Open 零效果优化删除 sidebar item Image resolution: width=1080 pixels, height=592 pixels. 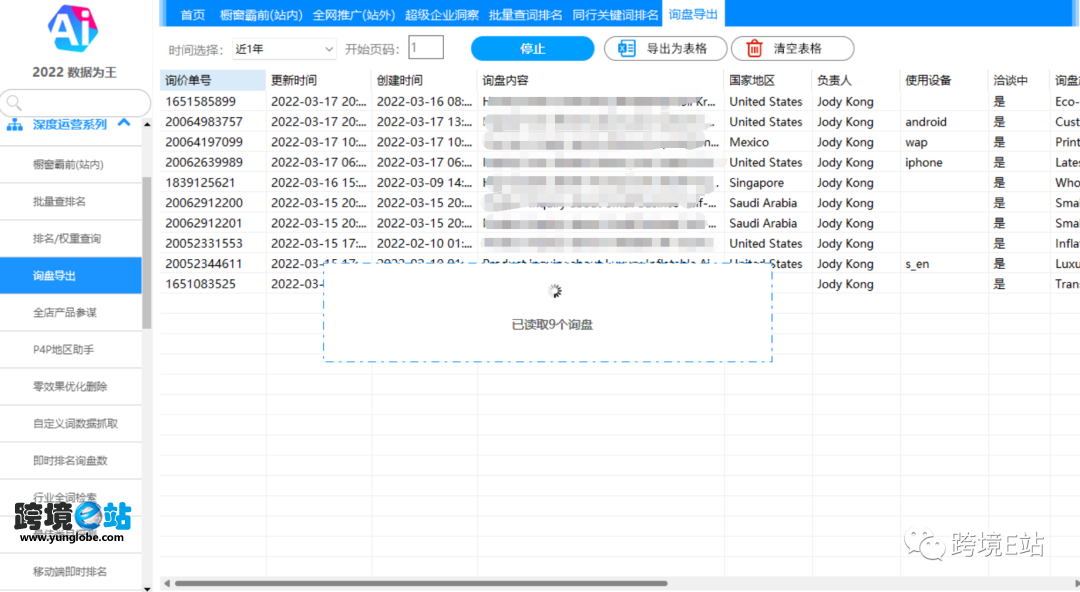[x=71, y=387]
